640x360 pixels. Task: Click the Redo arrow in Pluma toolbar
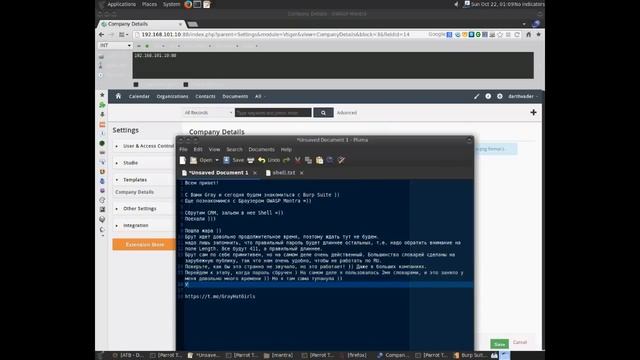tap(286, 160)
